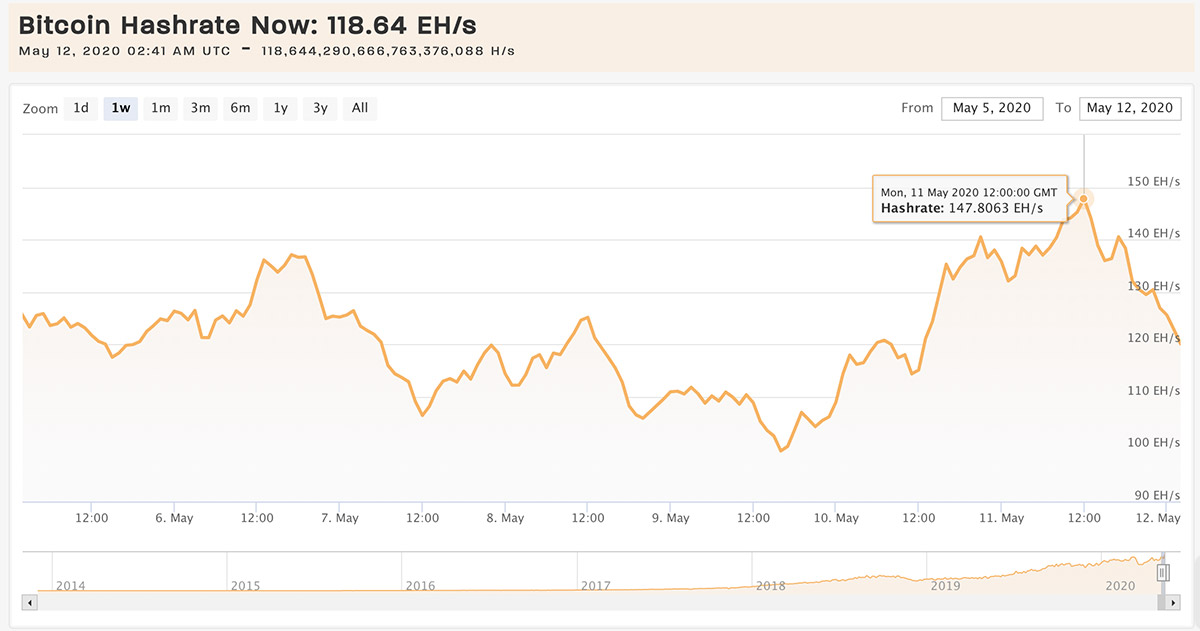1200x631 pixels.
Task: Click the navigator horizontal scrollbar track
Action: pos(596,603)
